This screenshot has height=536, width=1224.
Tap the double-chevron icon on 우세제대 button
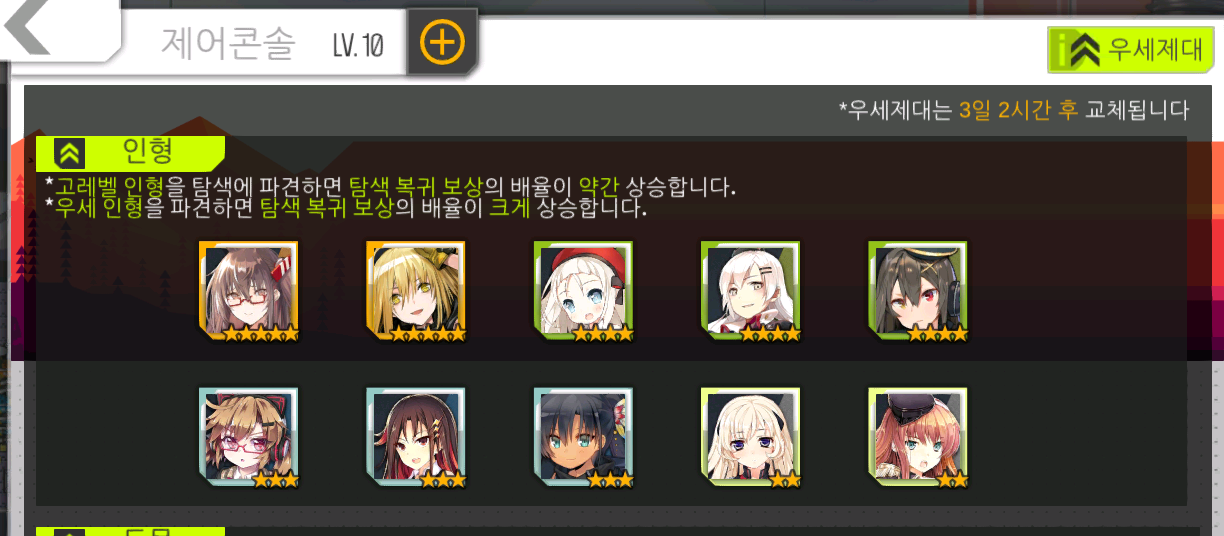coord(1084,50)
